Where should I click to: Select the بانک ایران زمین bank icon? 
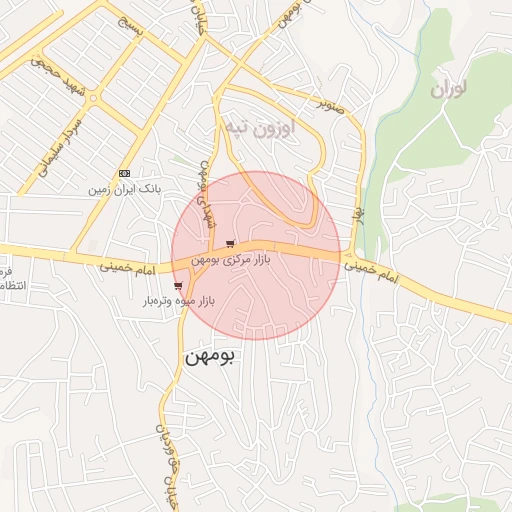point(125,173)
